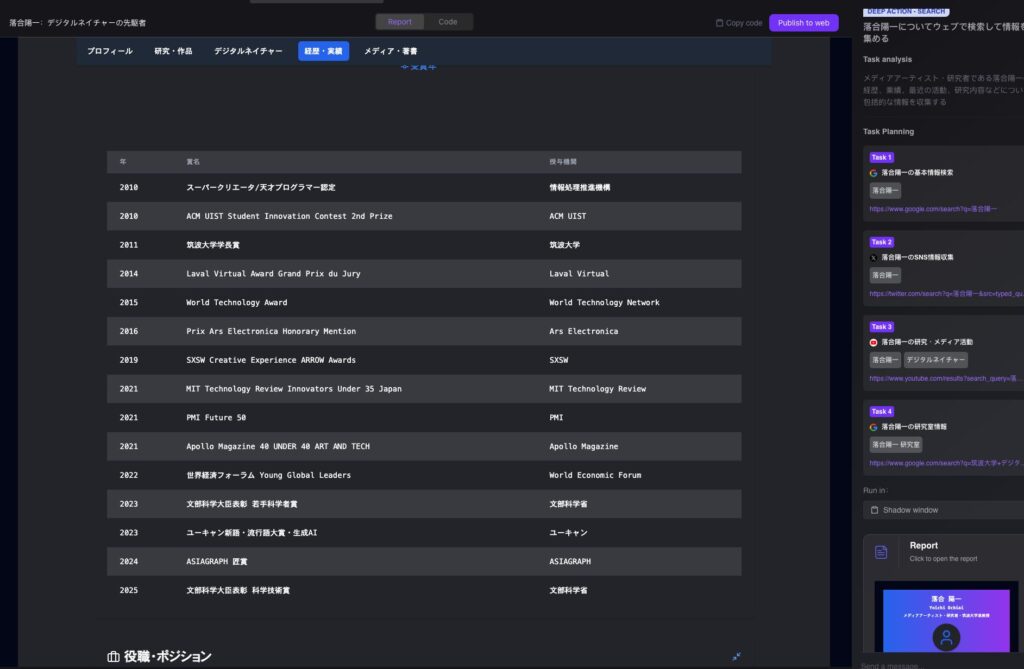1024x669 pixels.
Task: Click the デジタルネイチャー keyword tag in Task 3
Action: click(x=935, y=360)
